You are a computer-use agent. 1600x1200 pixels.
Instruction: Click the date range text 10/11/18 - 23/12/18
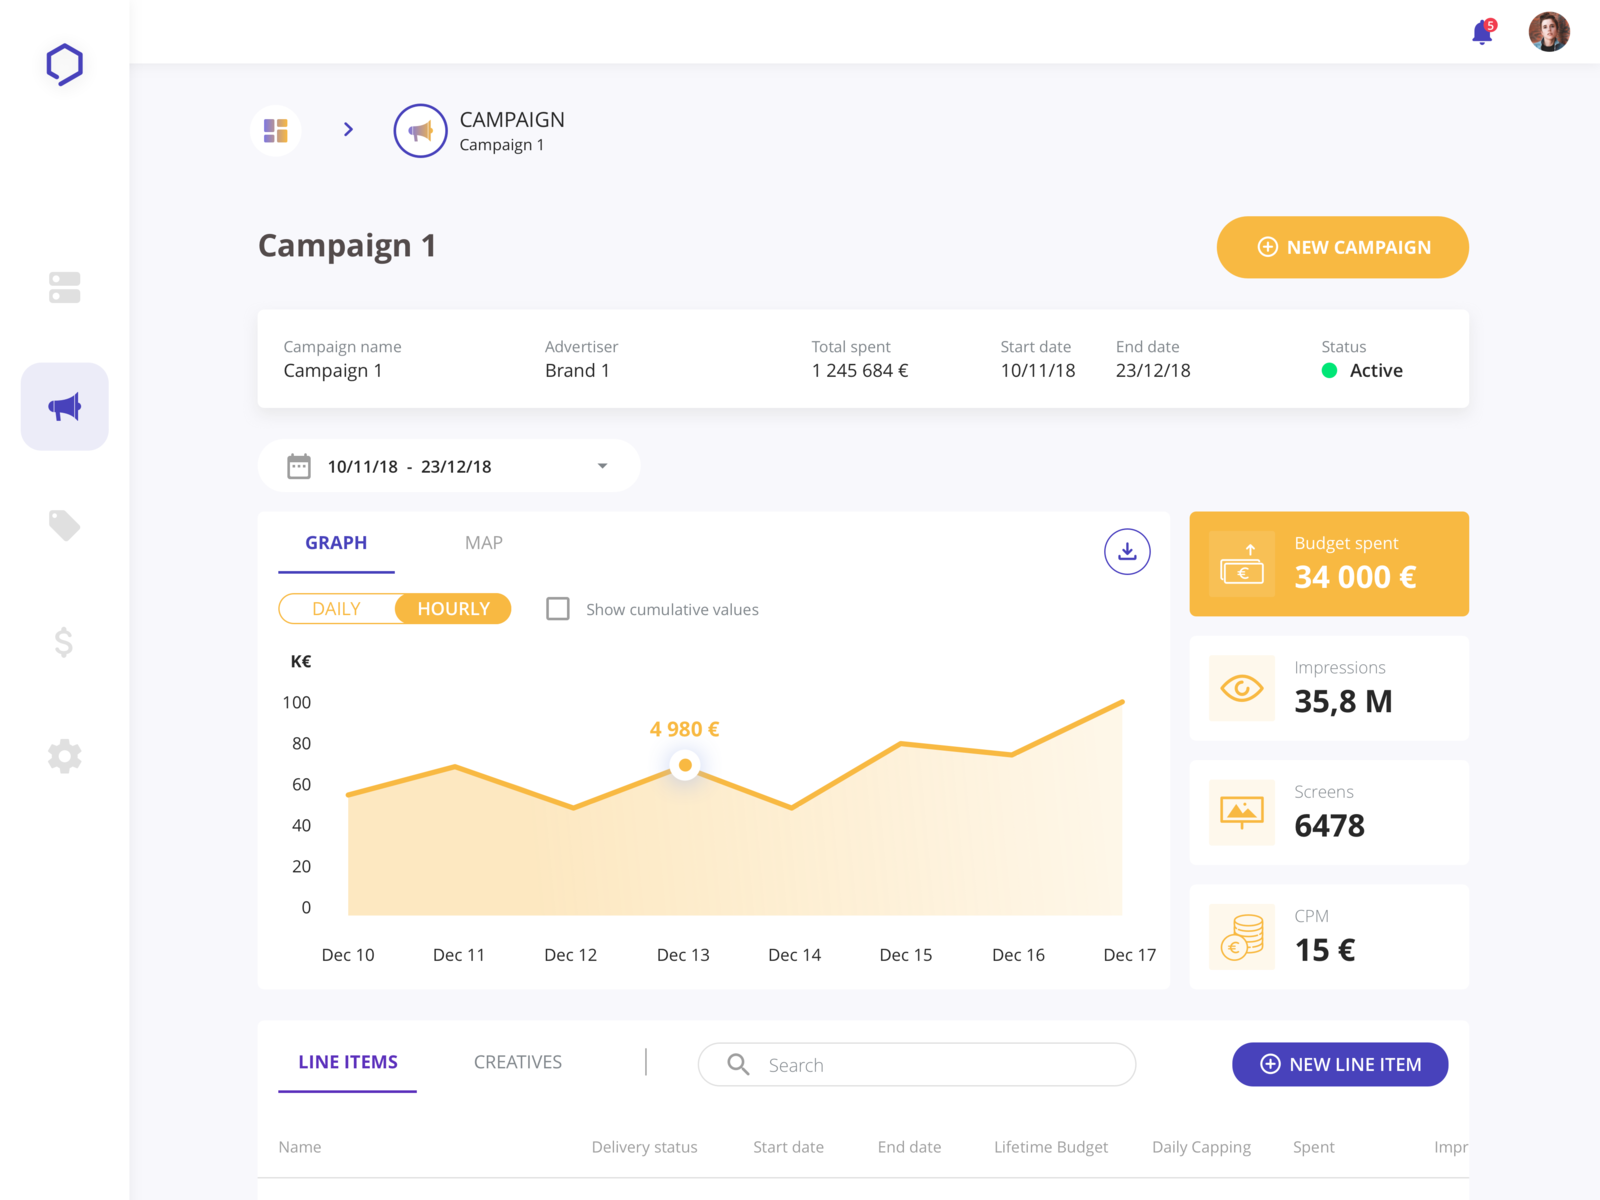point(410,467)
